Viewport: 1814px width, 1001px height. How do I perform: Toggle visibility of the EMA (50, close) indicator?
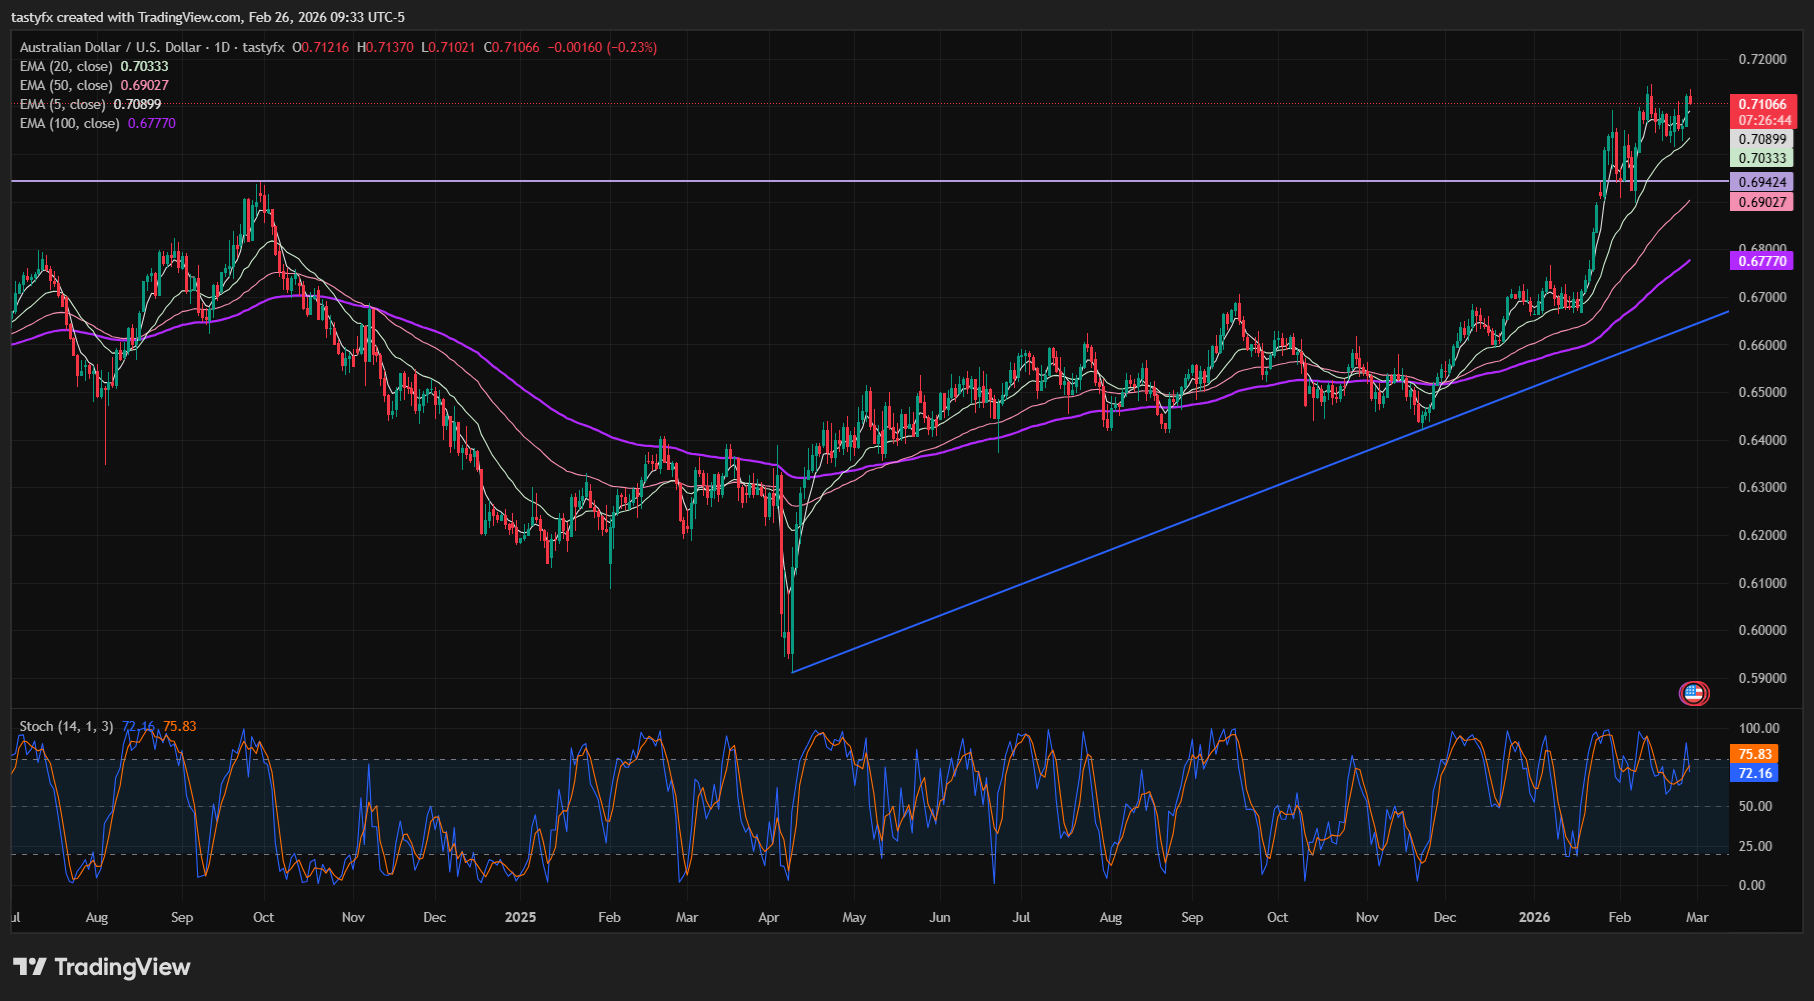coord(65,85)
